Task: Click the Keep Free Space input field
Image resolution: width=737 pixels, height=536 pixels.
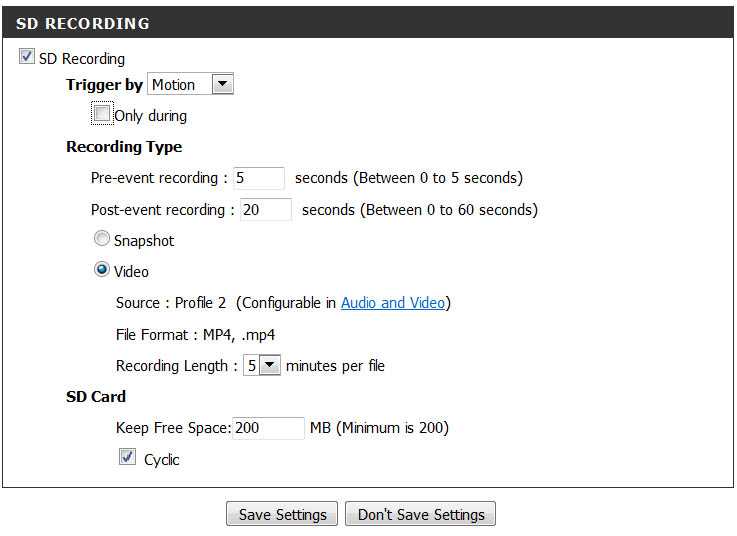Action: point(268,428)
